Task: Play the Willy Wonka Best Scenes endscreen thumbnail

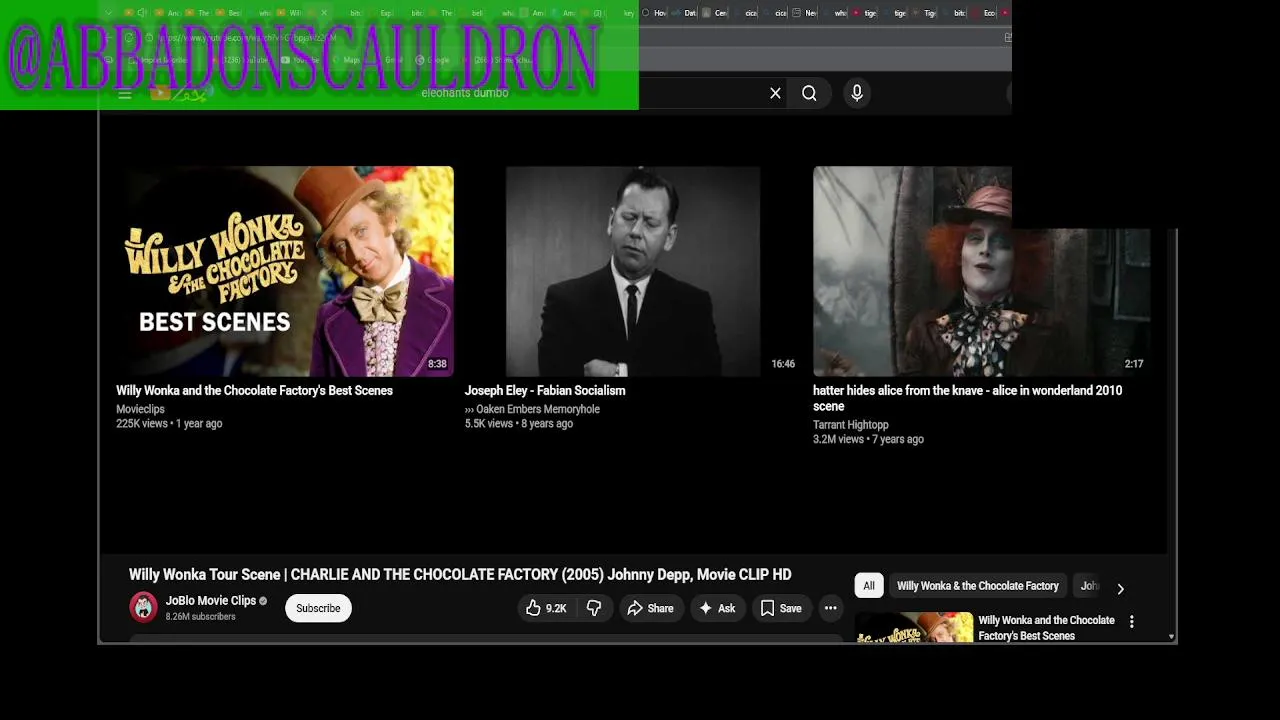Action: click(x=285, y=271)
